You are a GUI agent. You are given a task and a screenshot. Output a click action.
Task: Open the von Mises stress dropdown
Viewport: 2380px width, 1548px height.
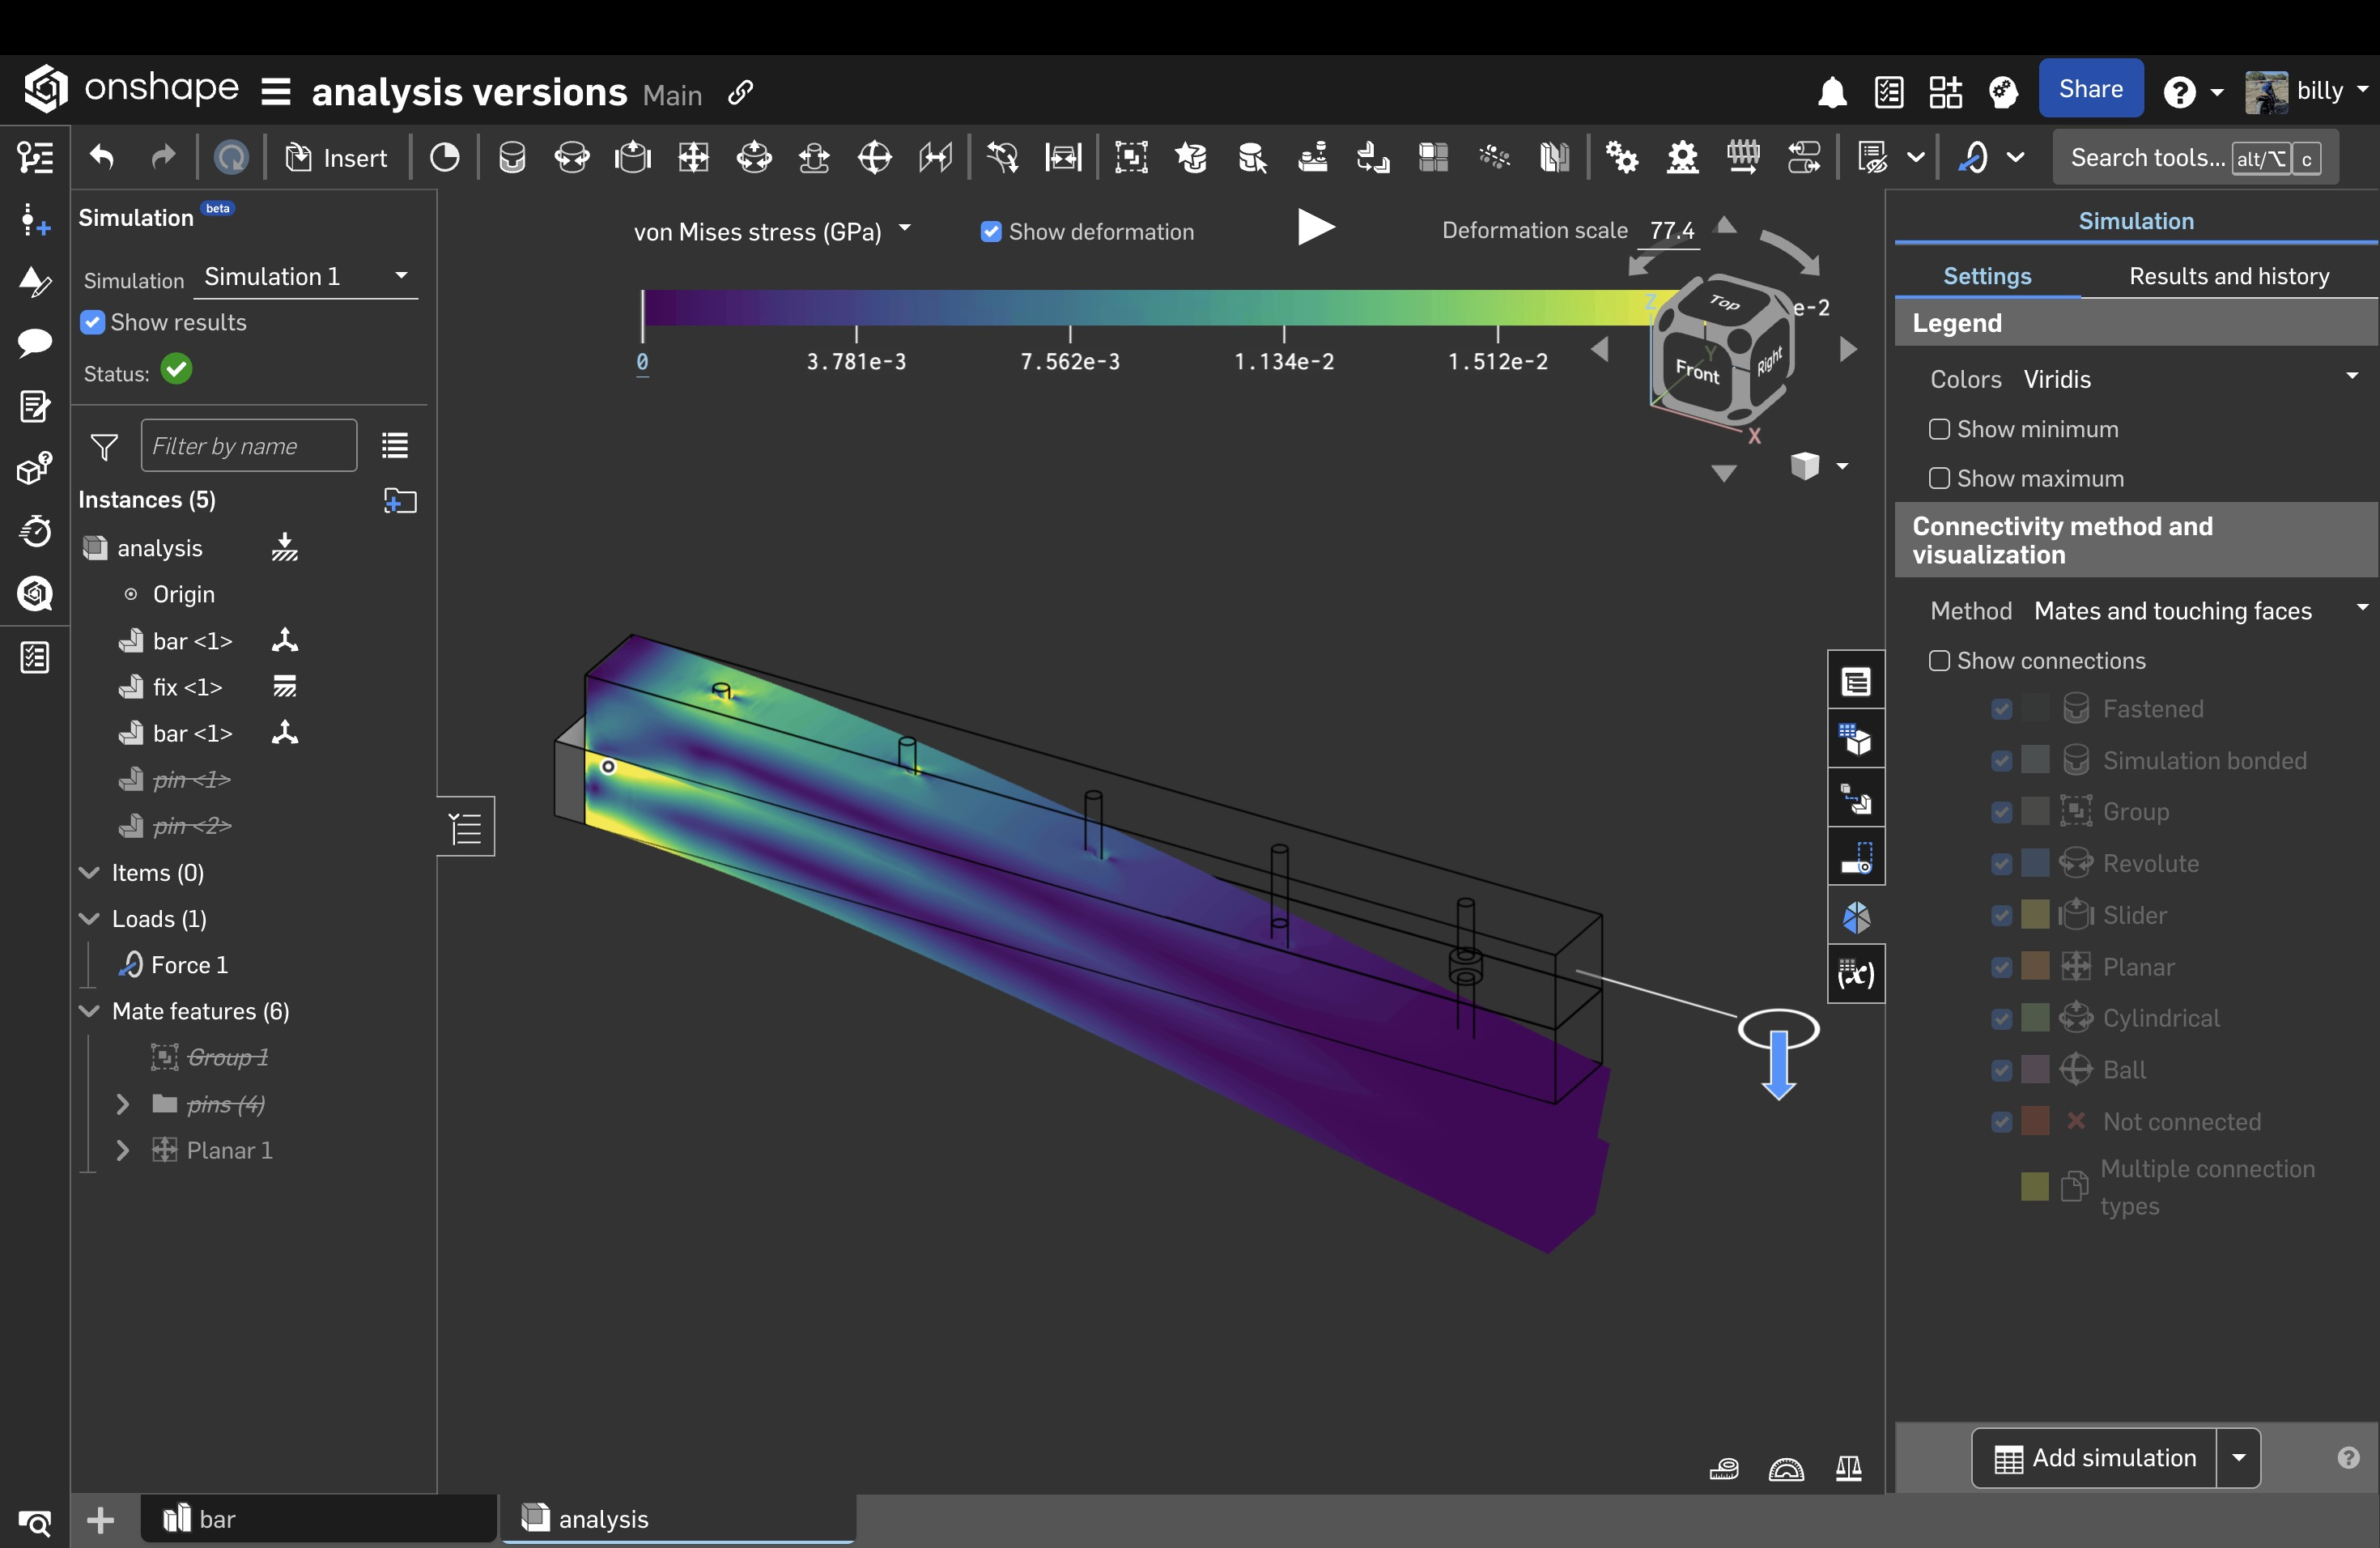pos(772,231)
